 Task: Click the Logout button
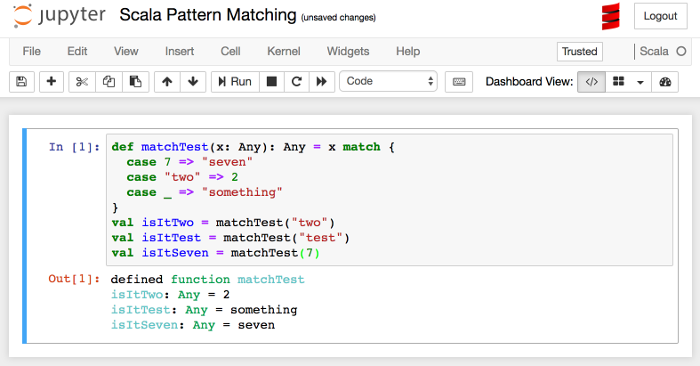[660, 16]
